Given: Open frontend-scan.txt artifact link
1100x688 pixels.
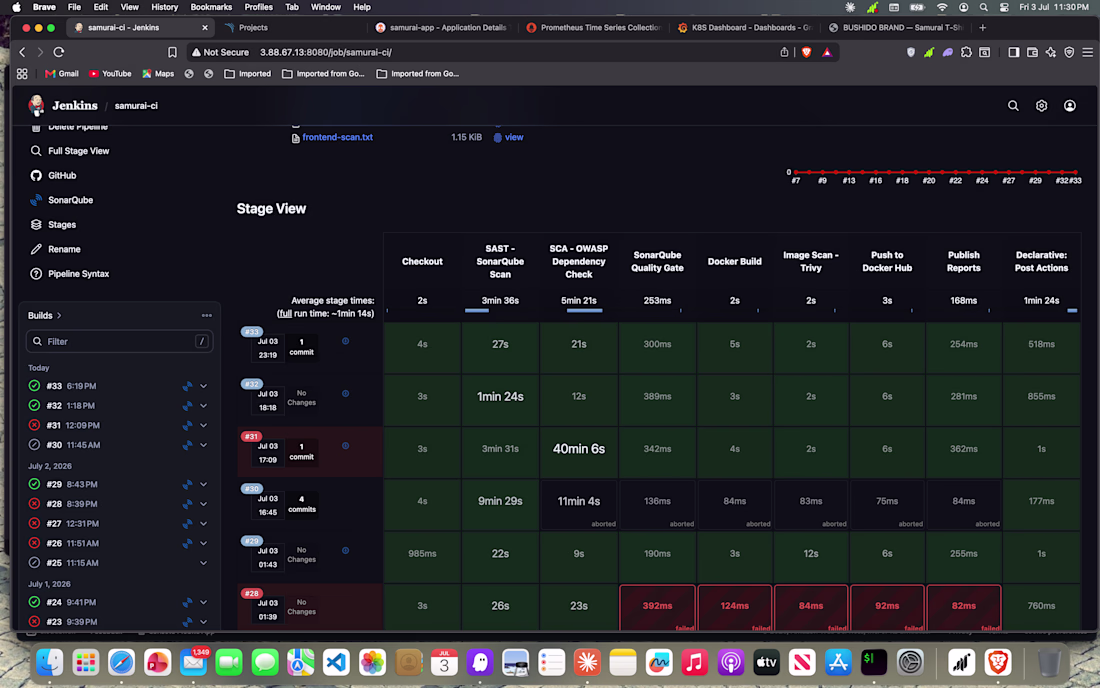Looking at the screenshot, I should coord(337,137).
